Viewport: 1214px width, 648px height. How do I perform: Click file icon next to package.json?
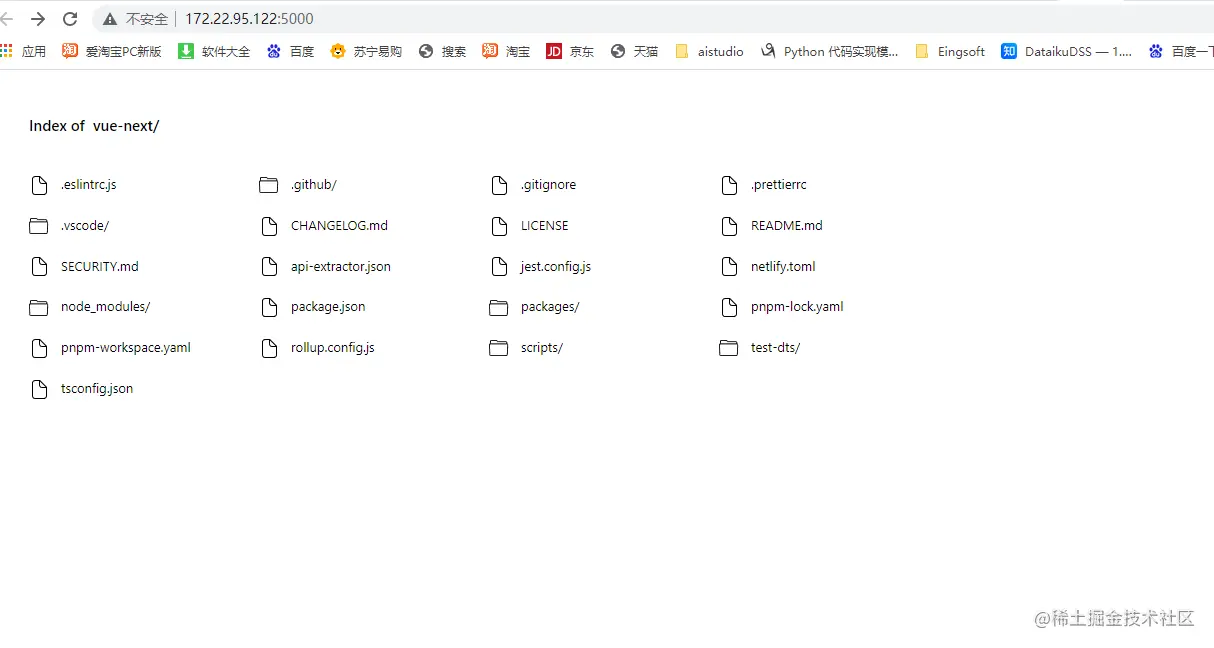click(269, 307)
